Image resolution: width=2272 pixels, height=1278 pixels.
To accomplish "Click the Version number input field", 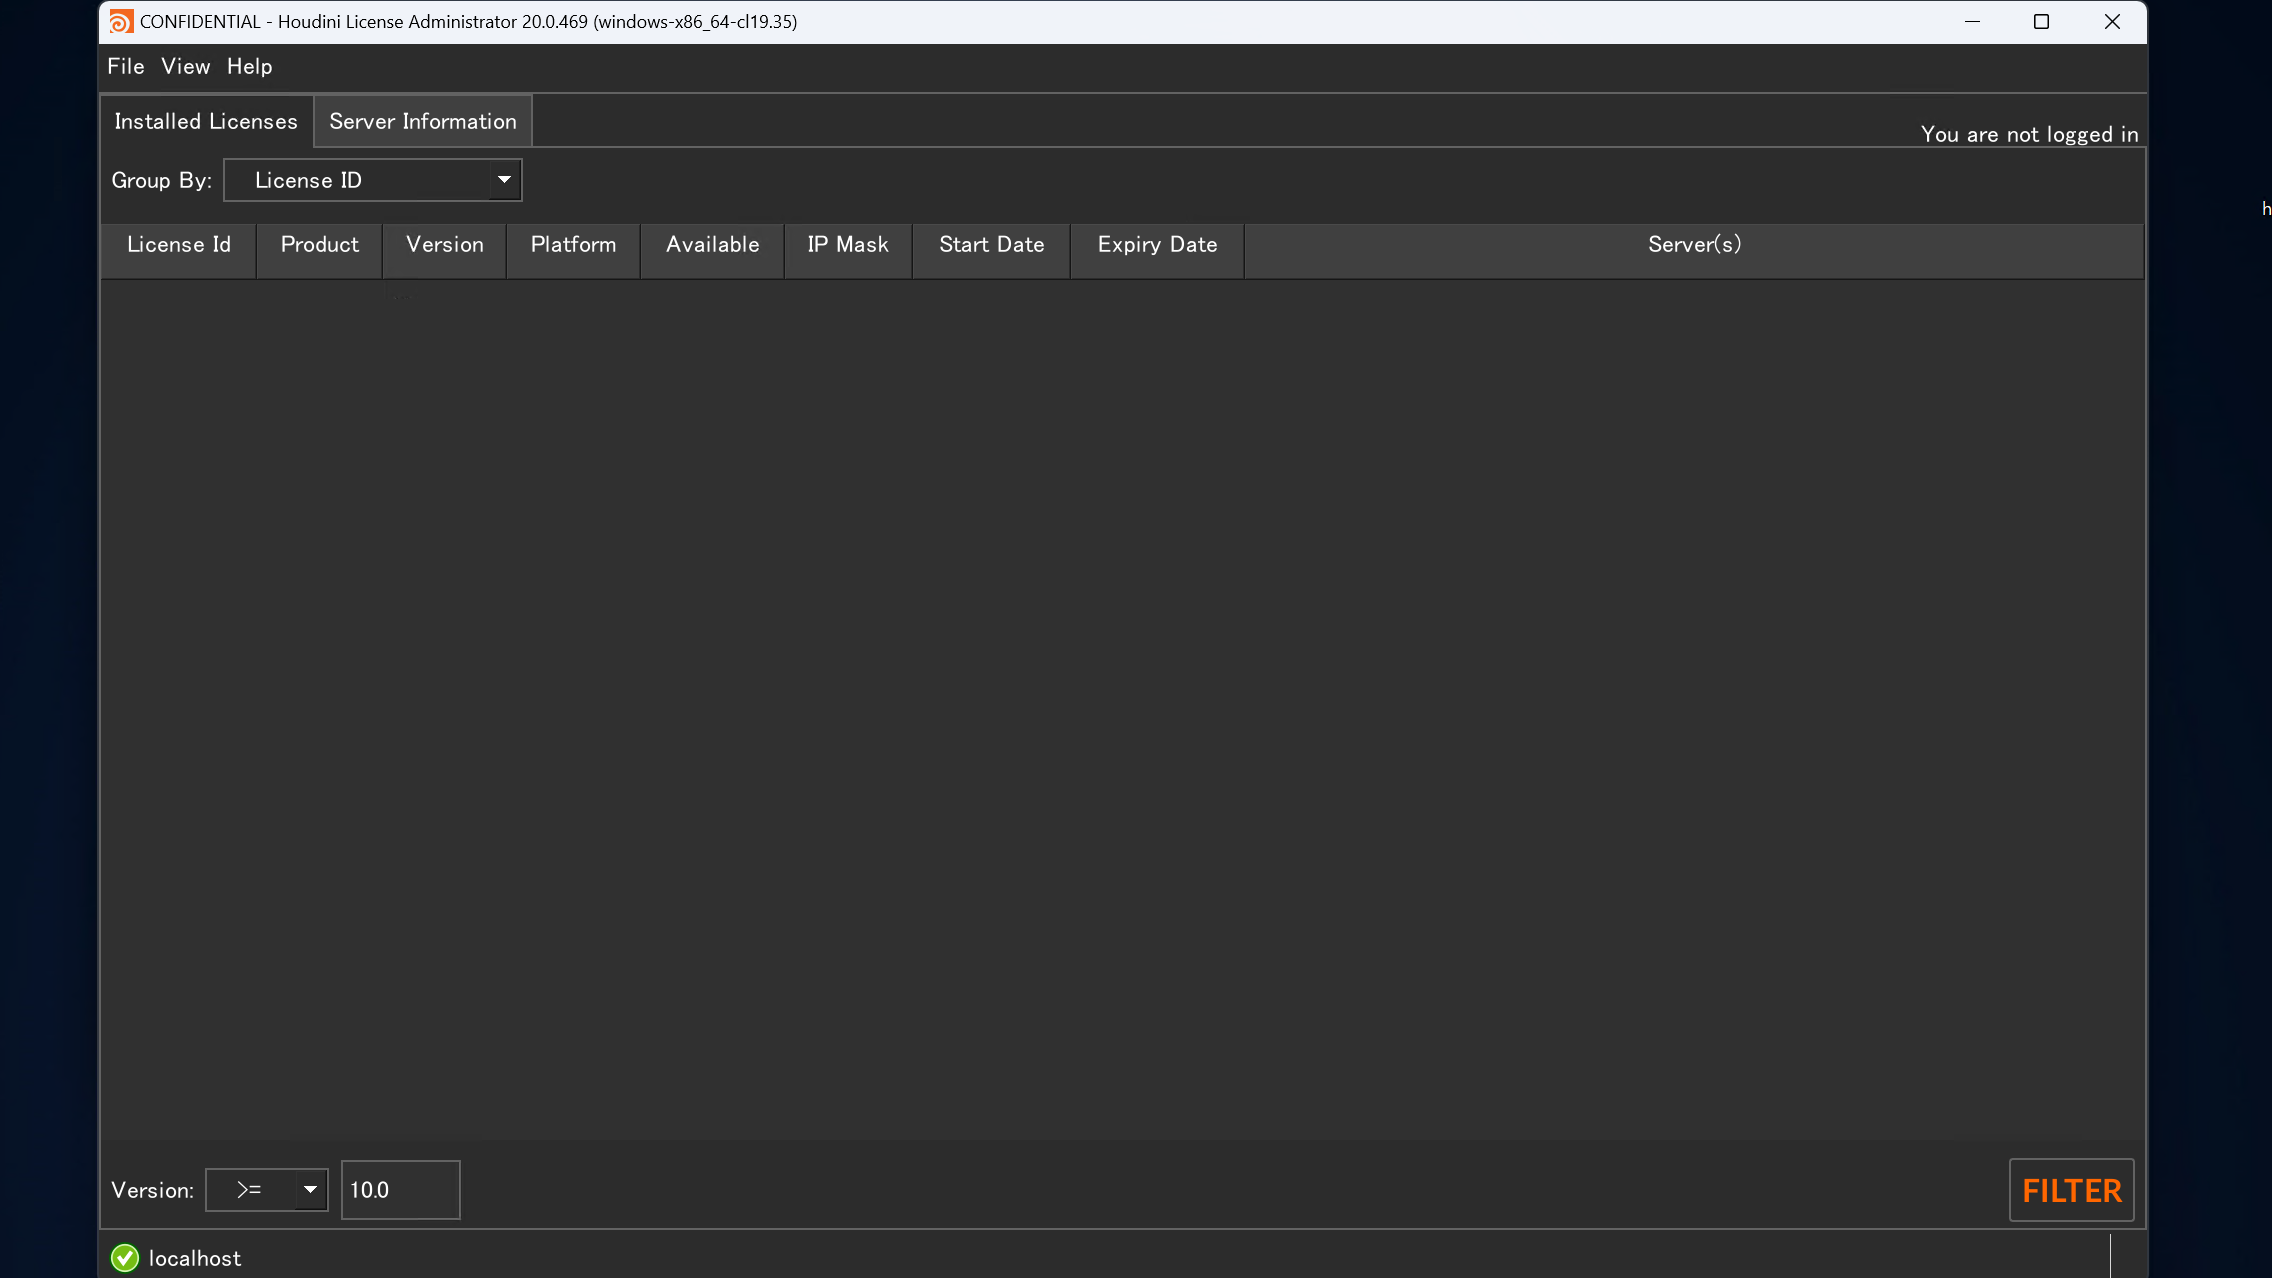I will pos(401,1190).
